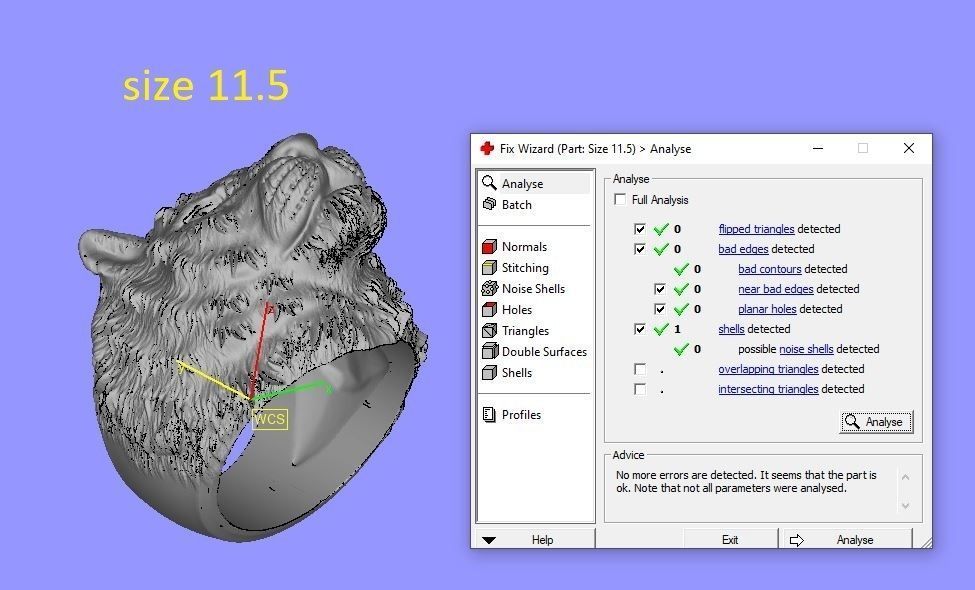975x590 pixels.
Task: Open the Batch item icon
Action: [489, 204]
